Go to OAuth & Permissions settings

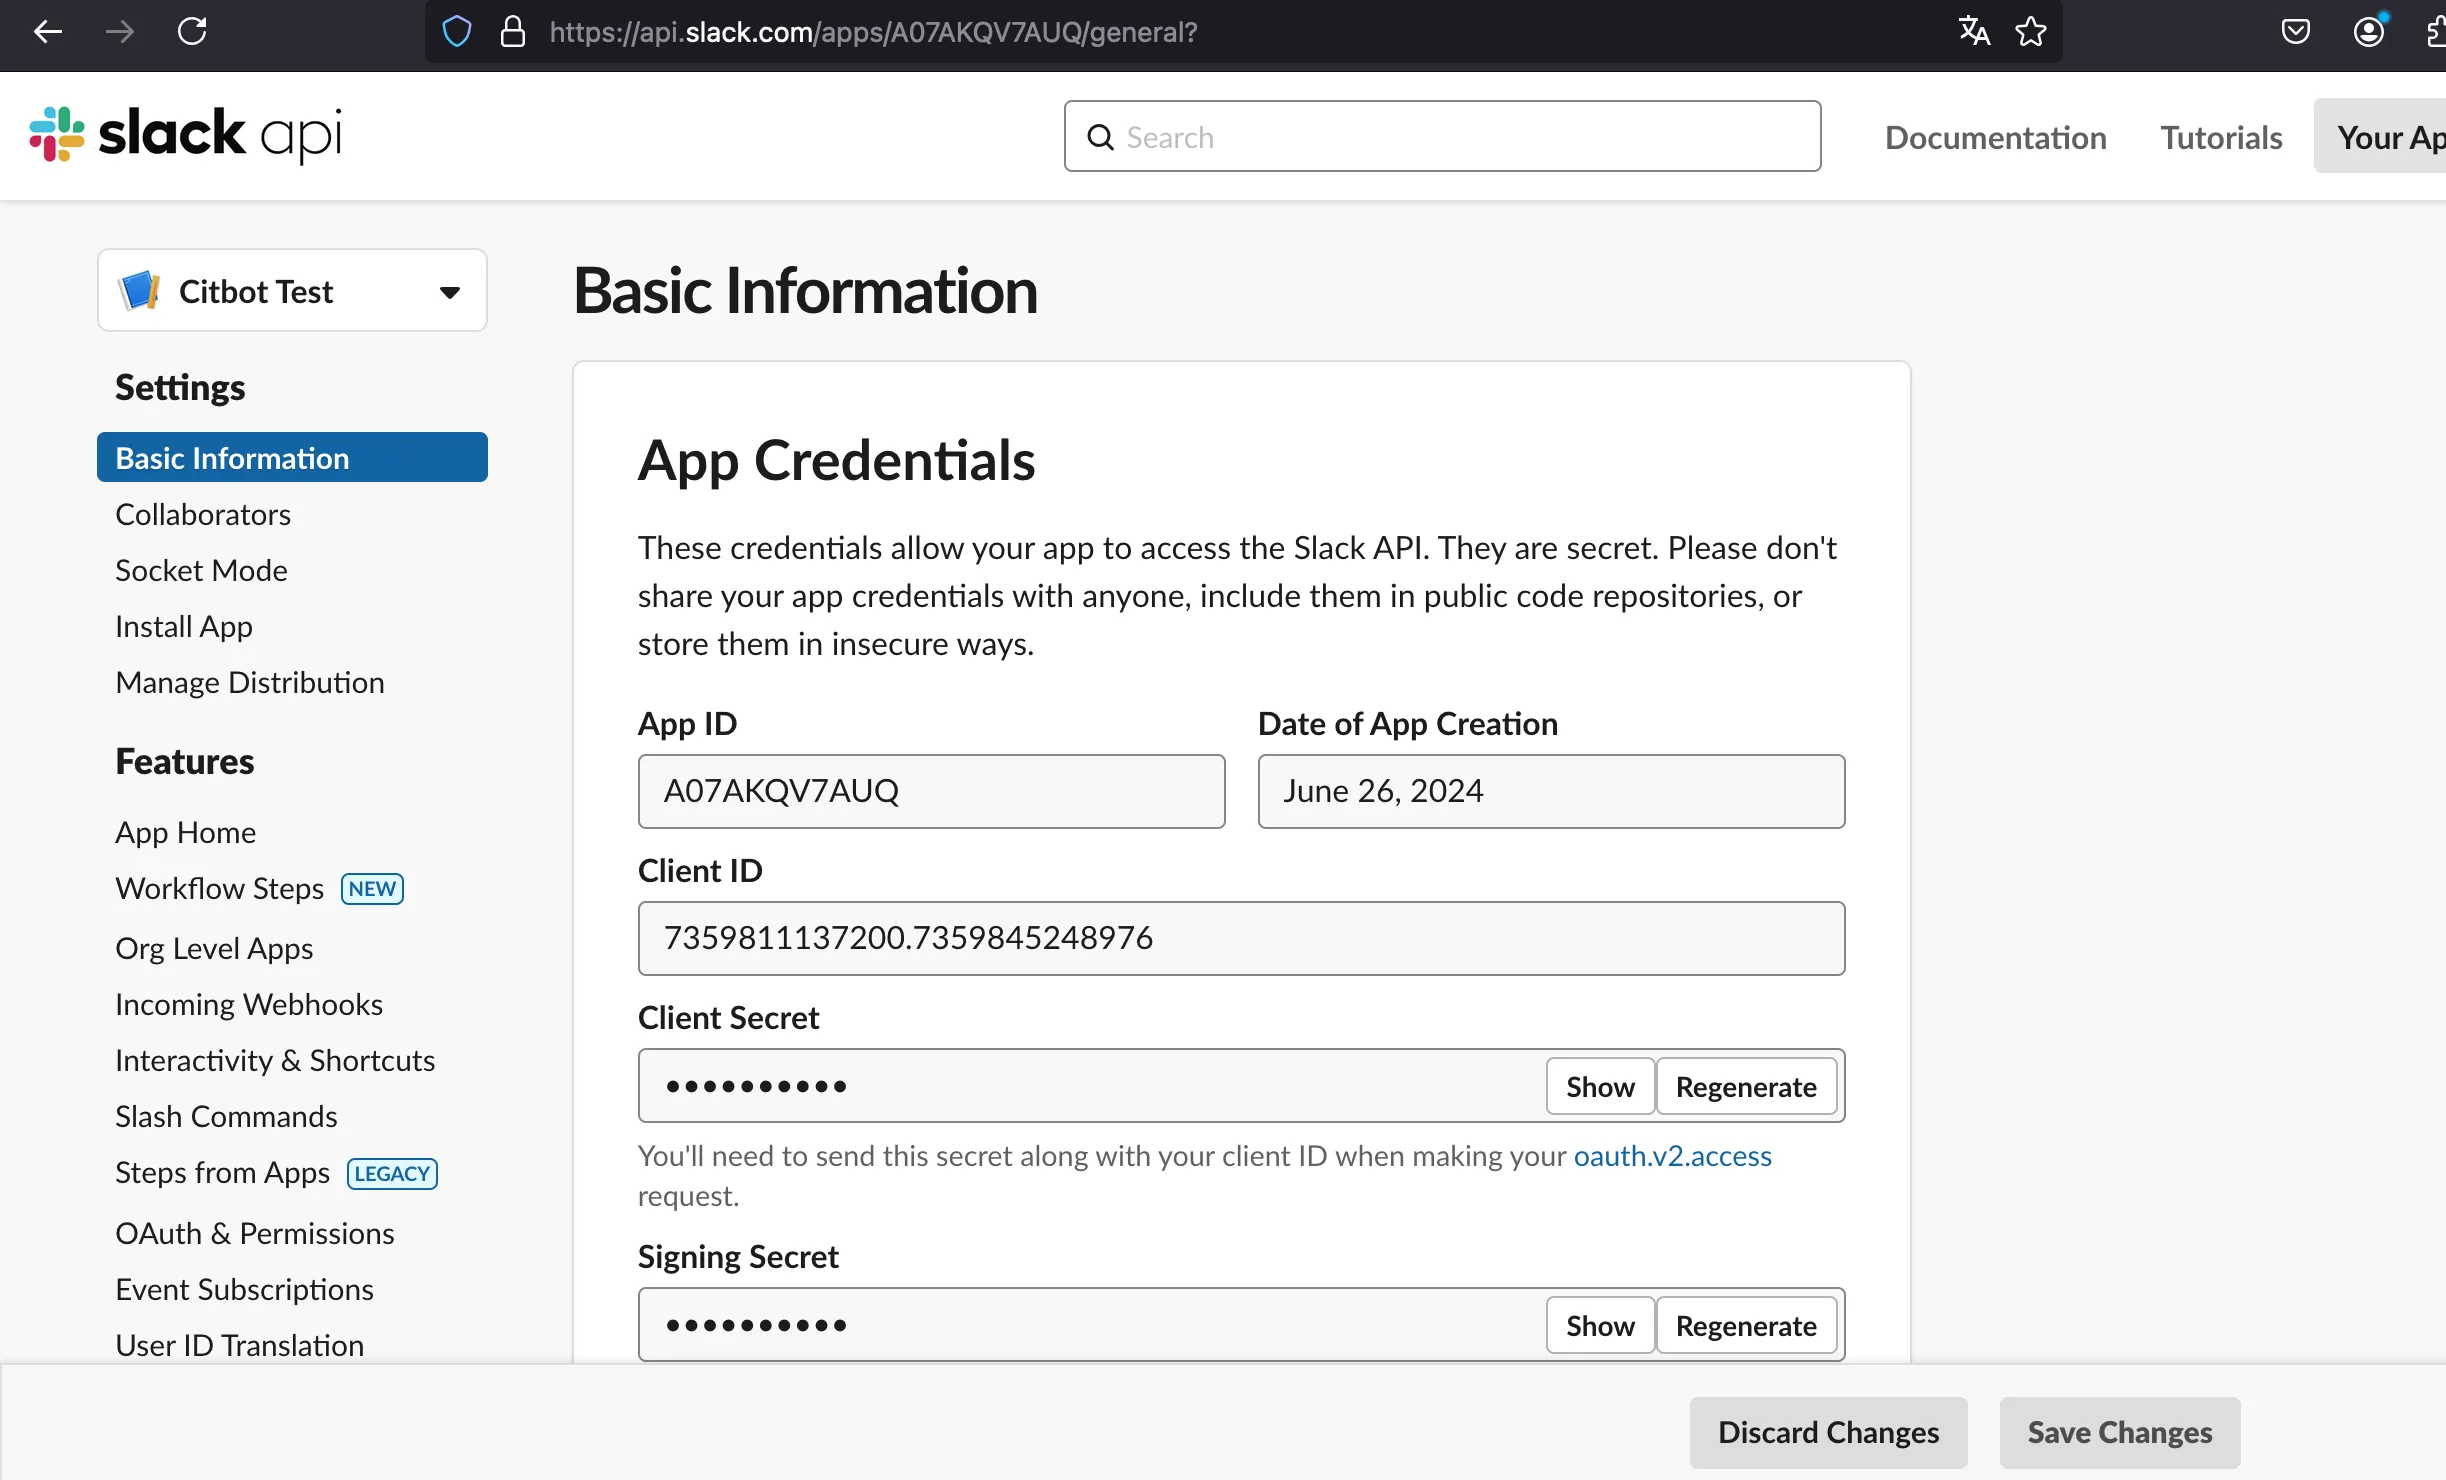(255, 1233)
